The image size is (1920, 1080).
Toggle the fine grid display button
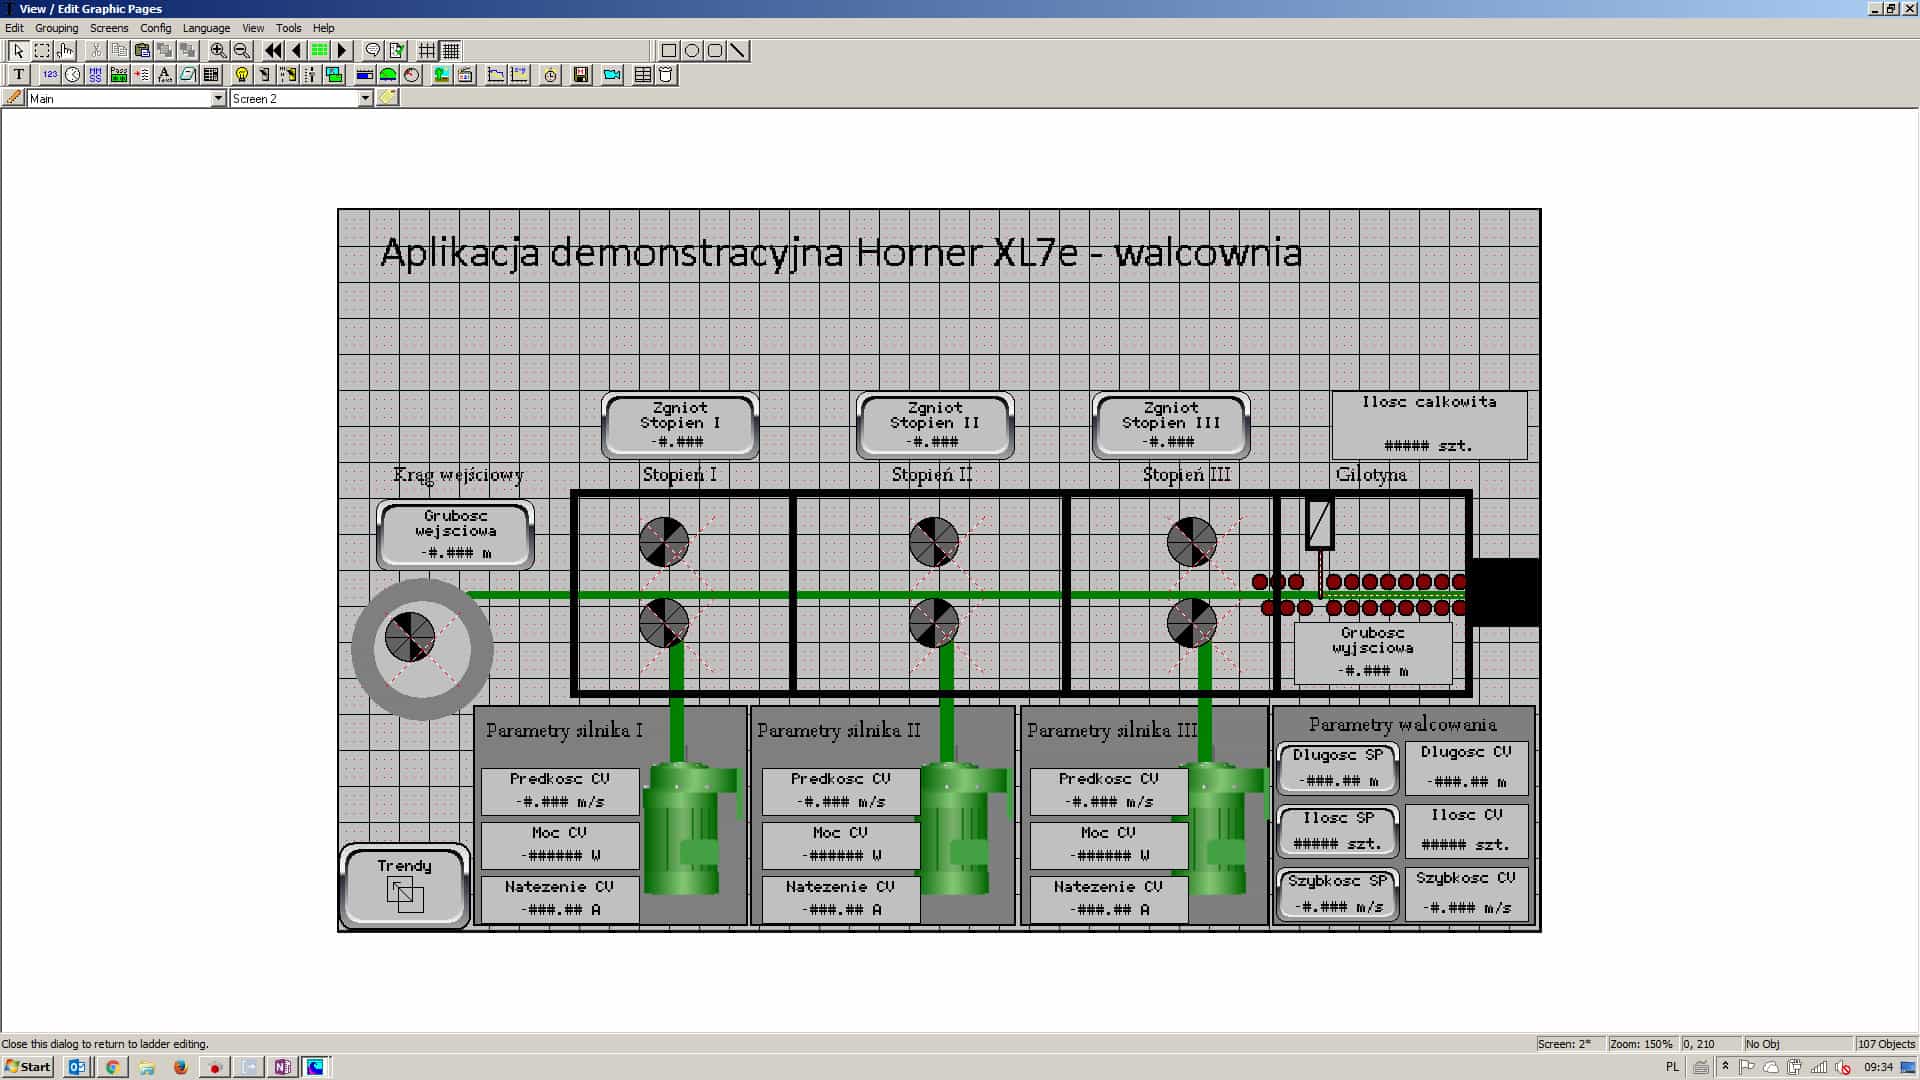click(451, 50)
